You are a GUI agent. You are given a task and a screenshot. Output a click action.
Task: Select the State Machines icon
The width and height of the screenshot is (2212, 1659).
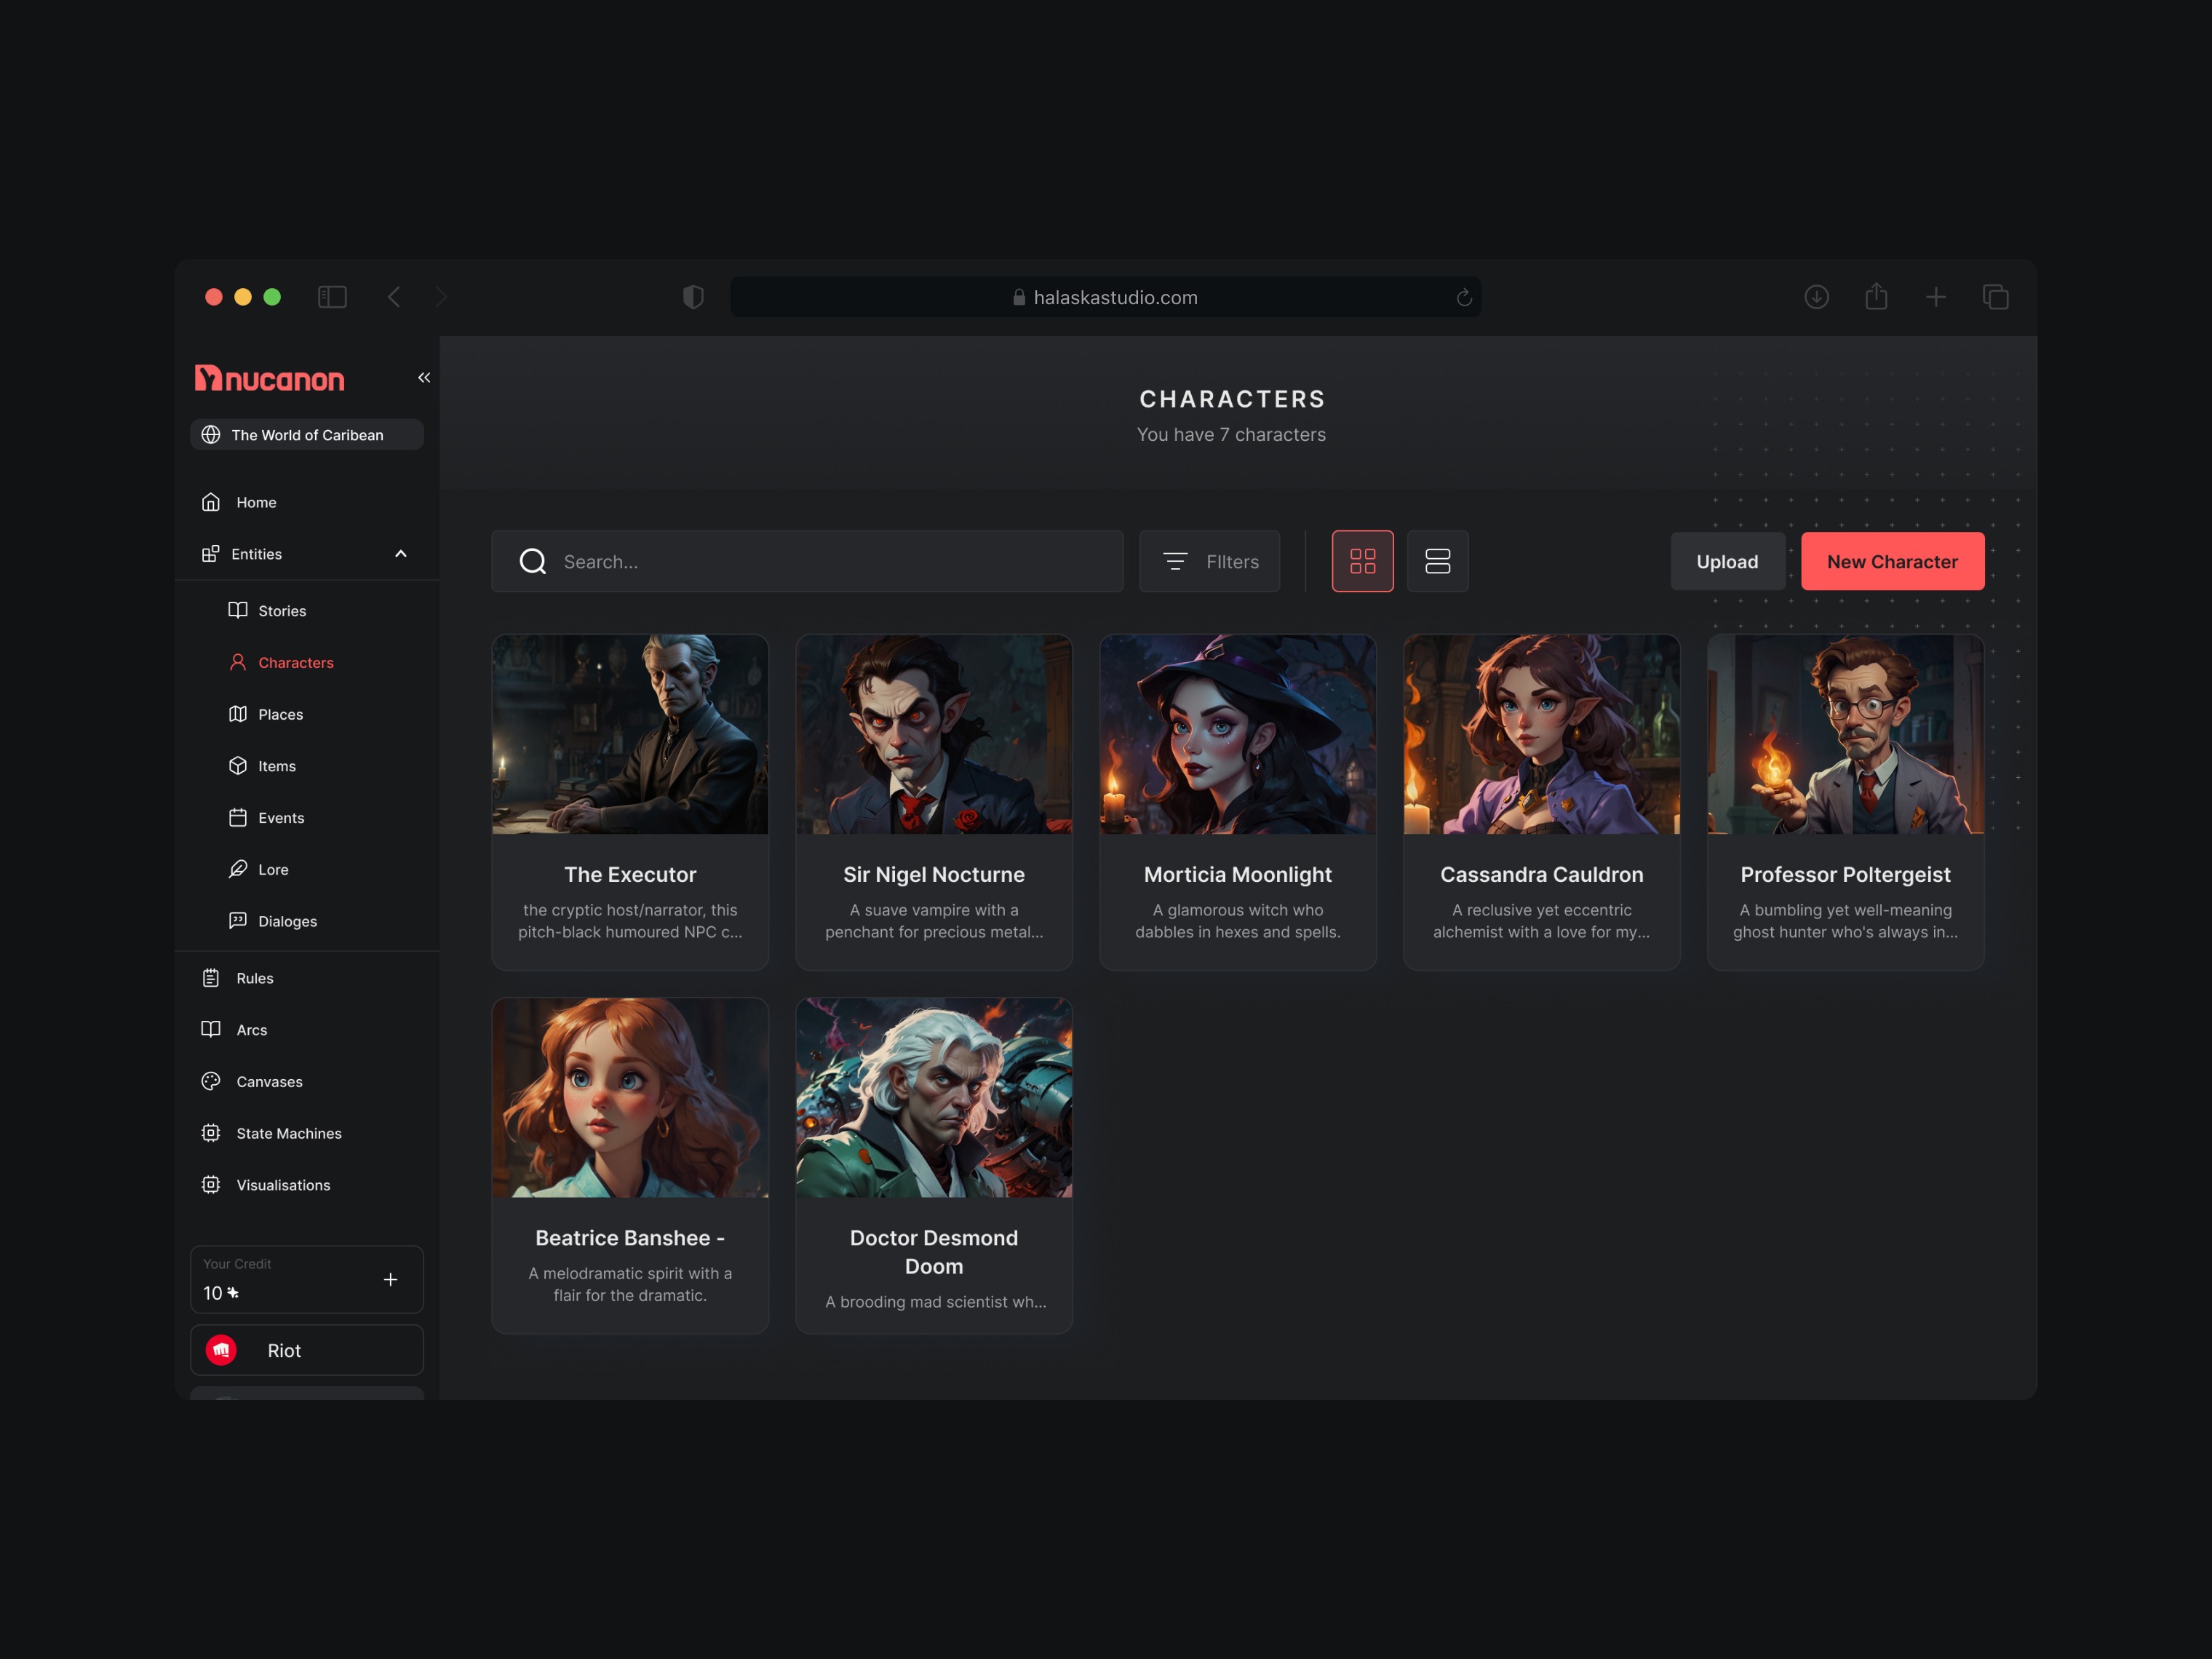point(210,1132)
